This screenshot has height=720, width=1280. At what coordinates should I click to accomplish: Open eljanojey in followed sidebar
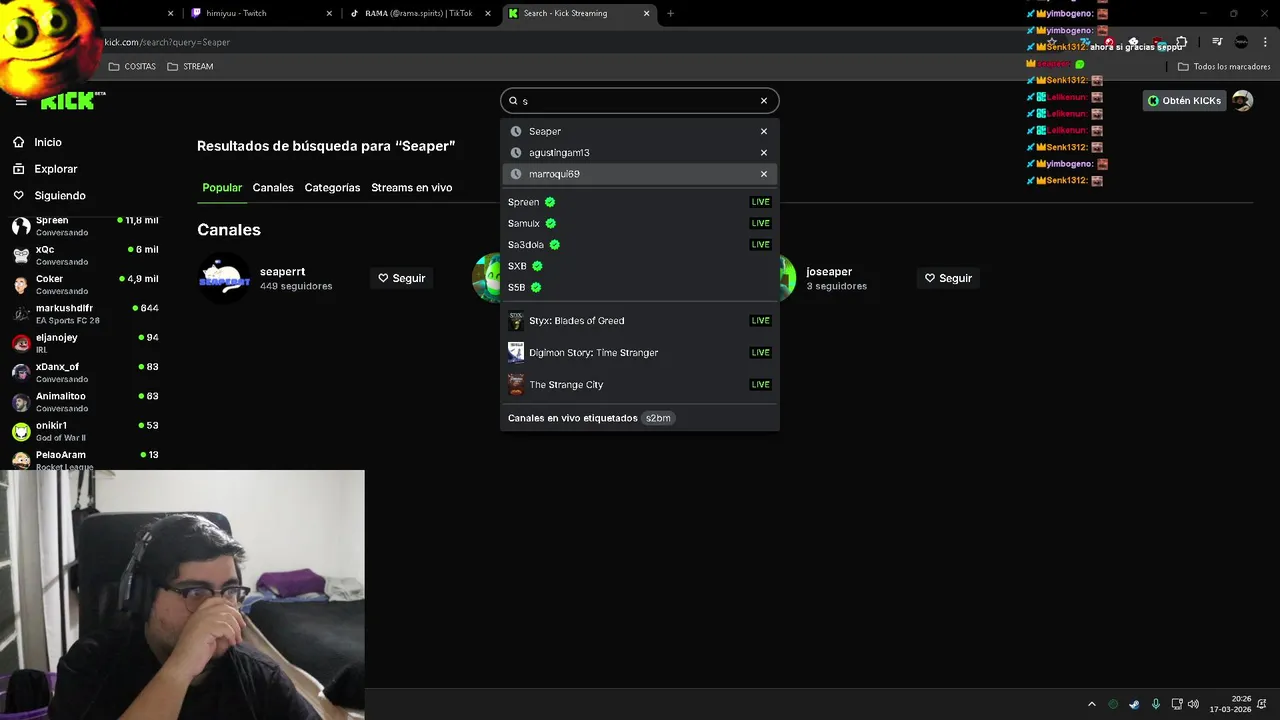tap(85, 343)
